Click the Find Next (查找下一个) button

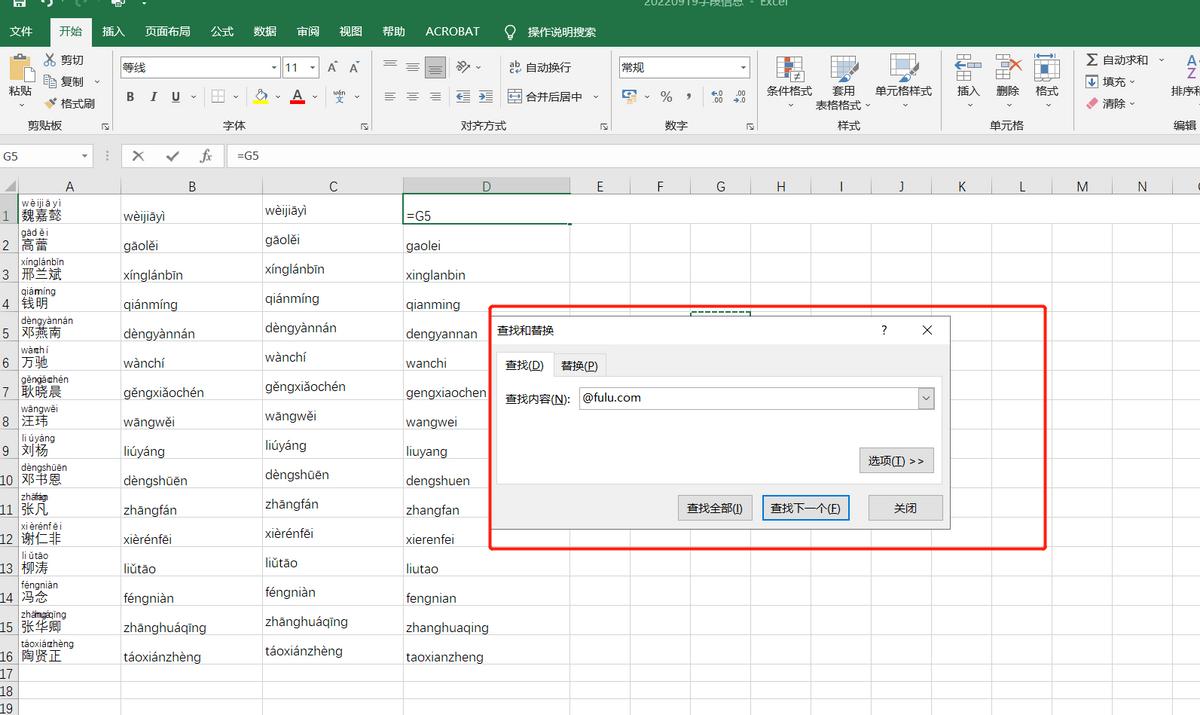[805, 508]
